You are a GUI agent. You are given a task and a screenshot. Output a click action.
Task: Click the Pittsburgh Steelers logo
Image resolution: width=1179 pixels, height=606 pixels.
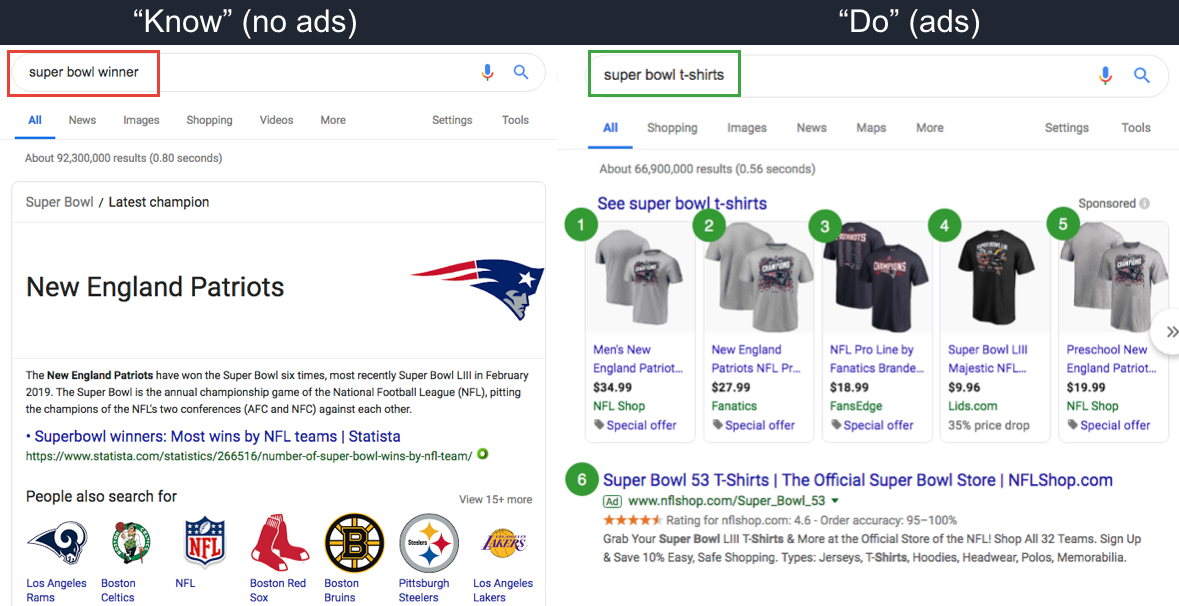(428, 545)
